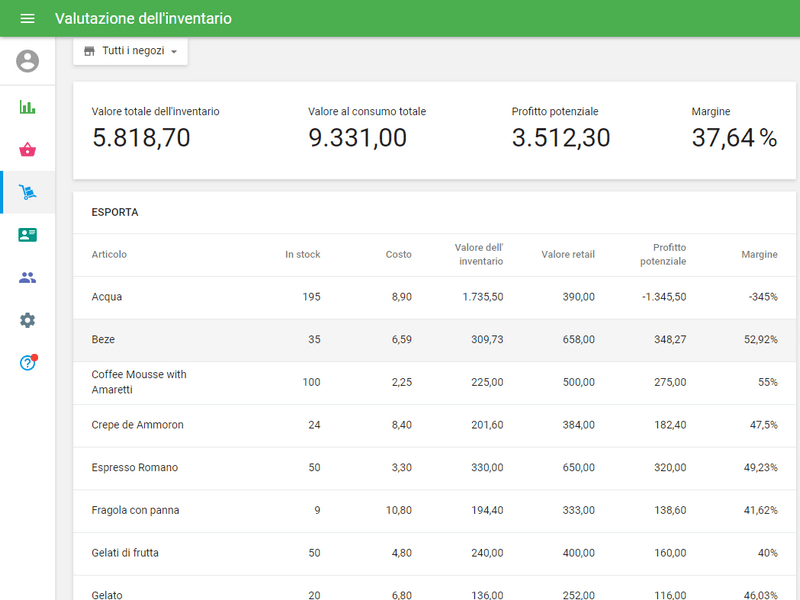This screenshot has width=800, height=600.
Task: Click the ESPORTA export button
Action: coord(115,213)
